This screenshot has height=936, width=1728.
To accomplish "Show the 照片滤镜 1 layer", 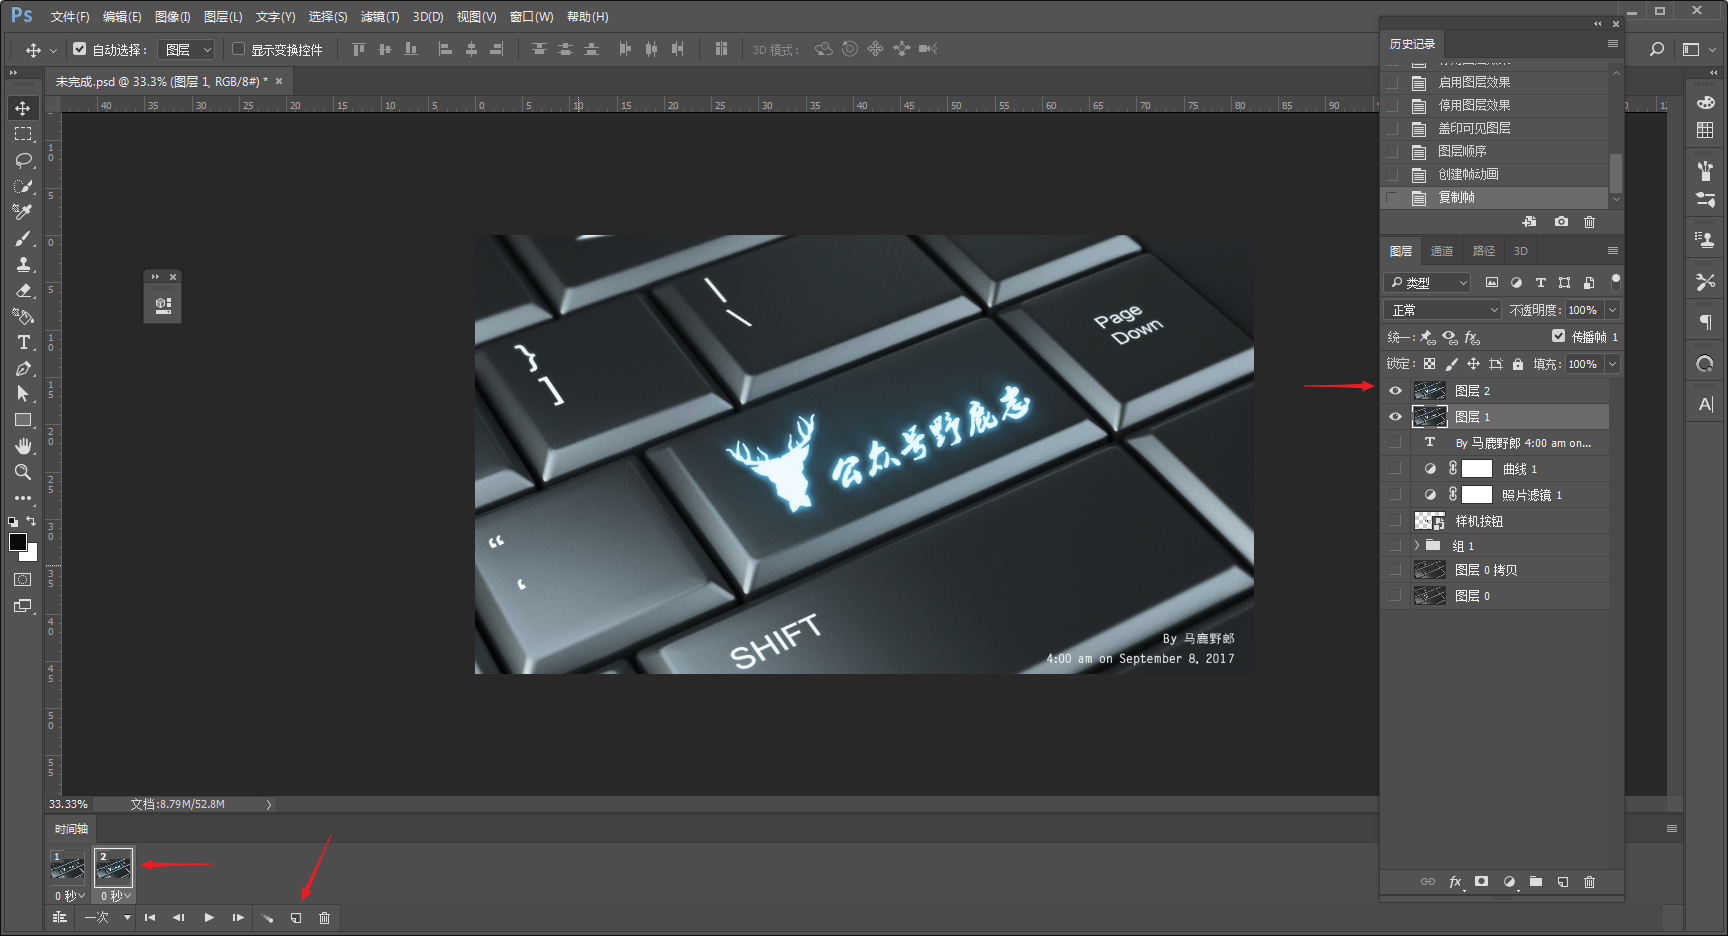I will [x=1395, y=494].
